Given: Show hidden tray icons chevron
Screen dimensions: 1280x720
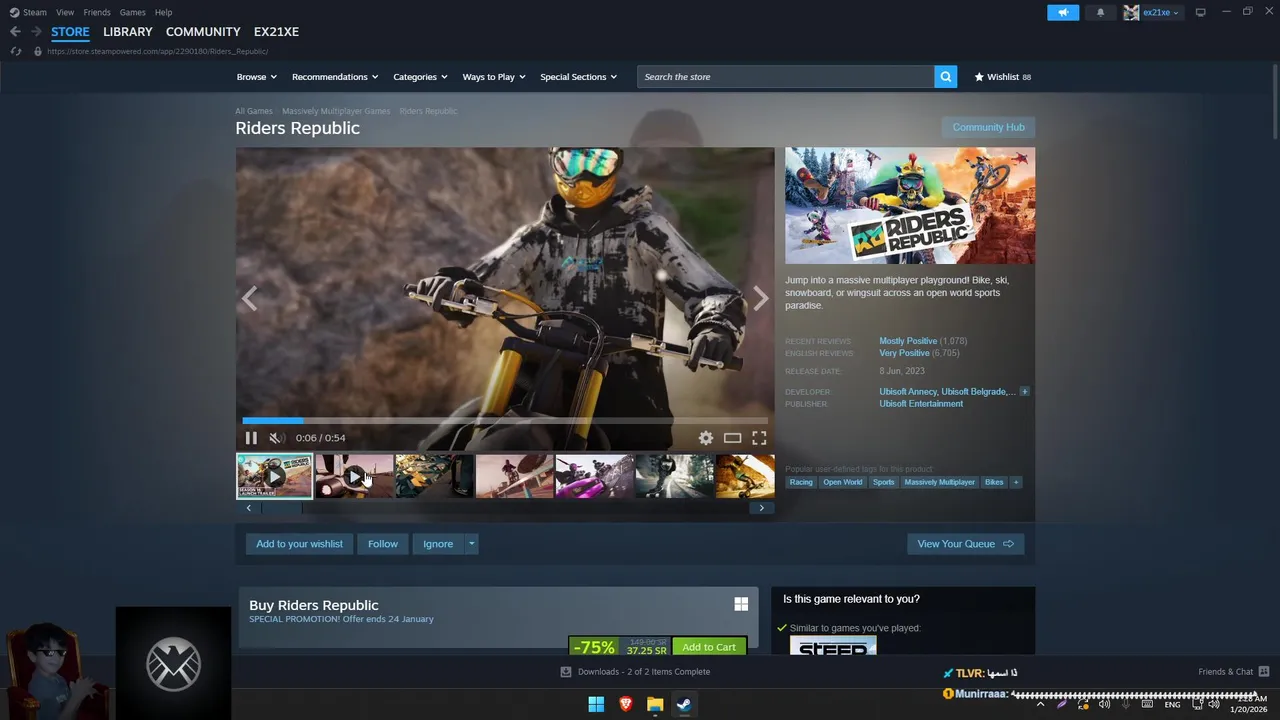Looking at the screenshot, I should [x=1040, y=704].
